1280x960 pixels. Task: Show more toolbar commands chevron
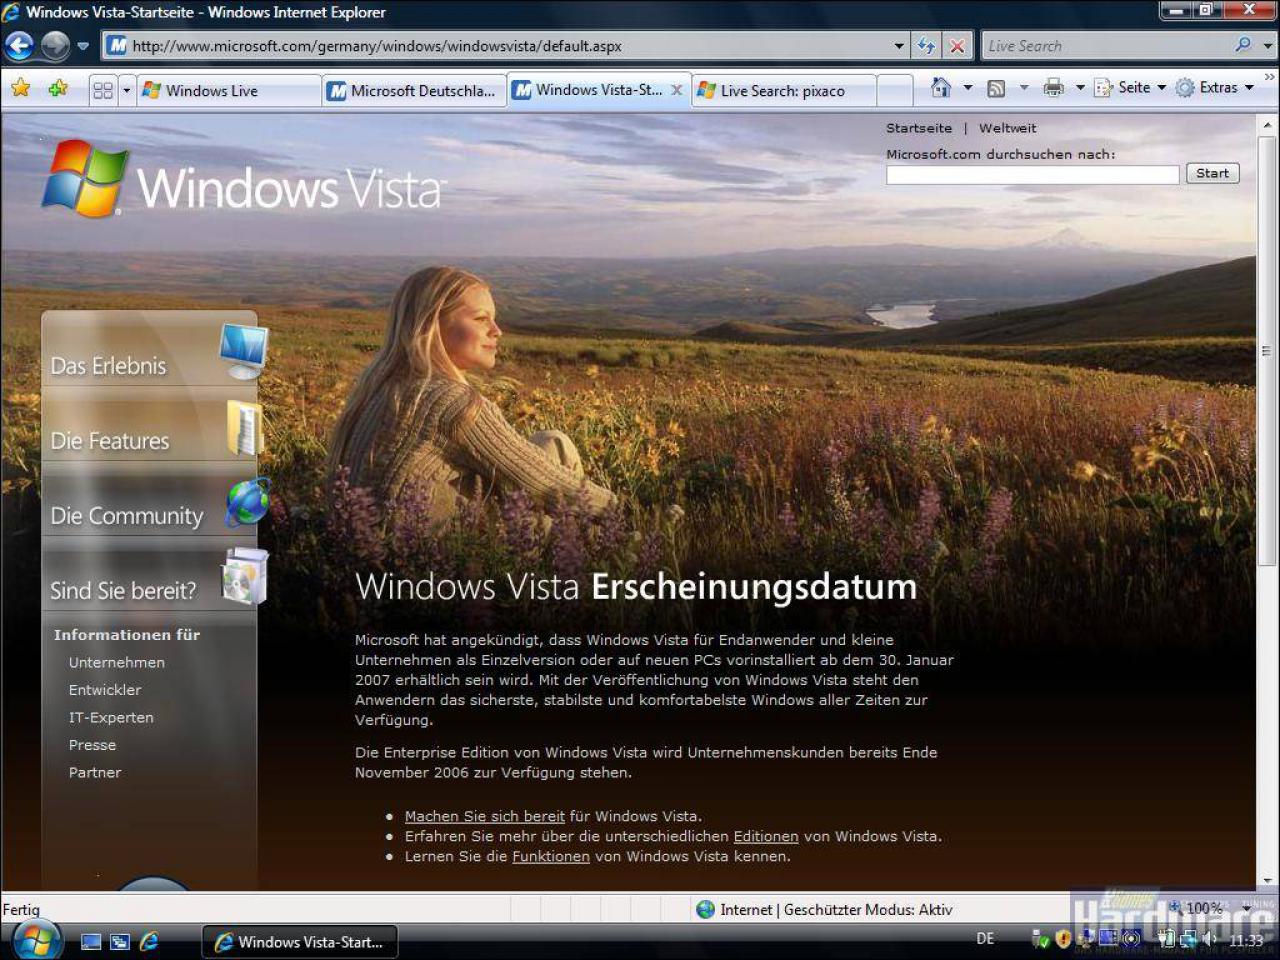[1269, 76]
